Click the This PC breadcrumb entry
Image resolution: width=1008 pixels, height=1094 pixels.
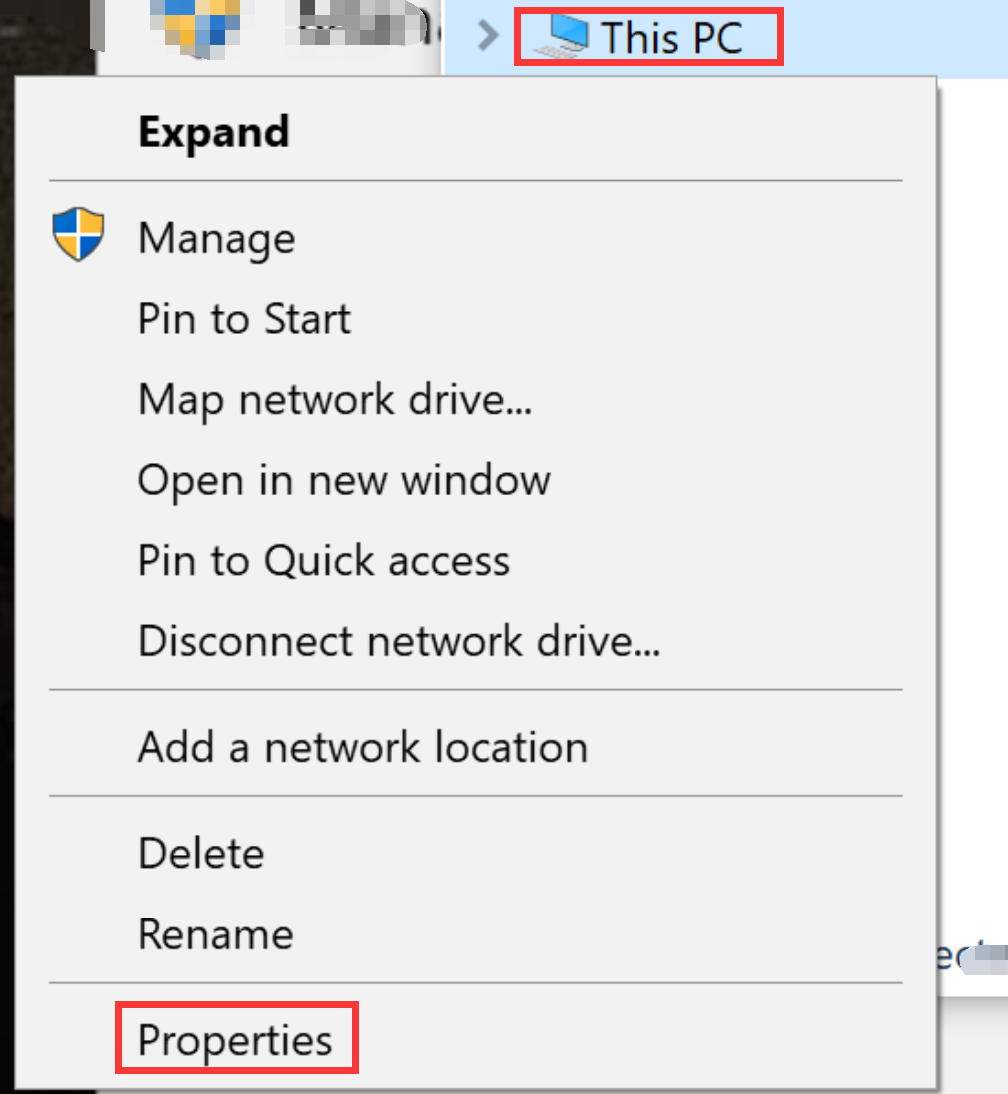click(648, 35)
